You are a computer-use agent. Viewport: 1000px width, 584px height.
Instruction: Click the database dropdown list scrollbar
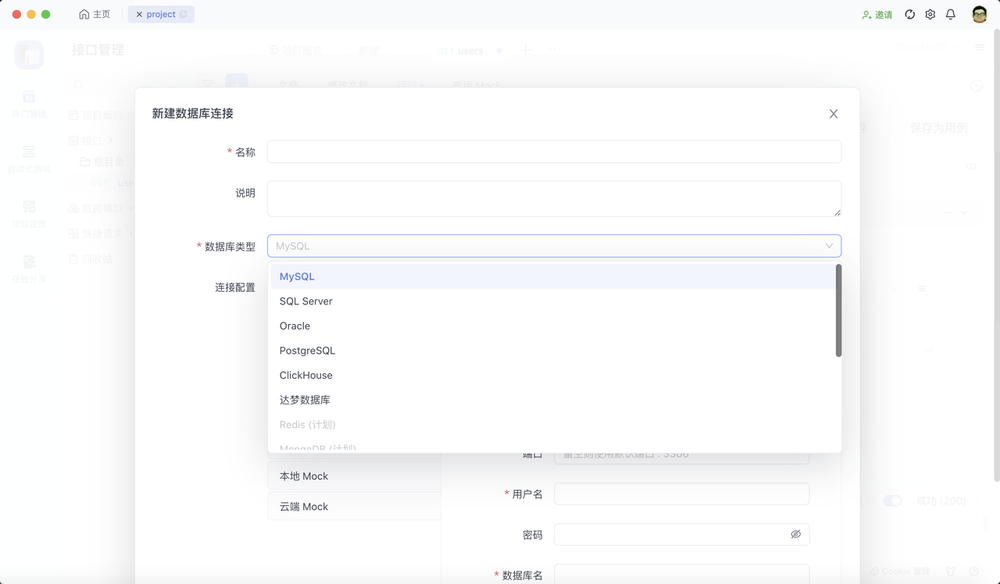(838, 310)
